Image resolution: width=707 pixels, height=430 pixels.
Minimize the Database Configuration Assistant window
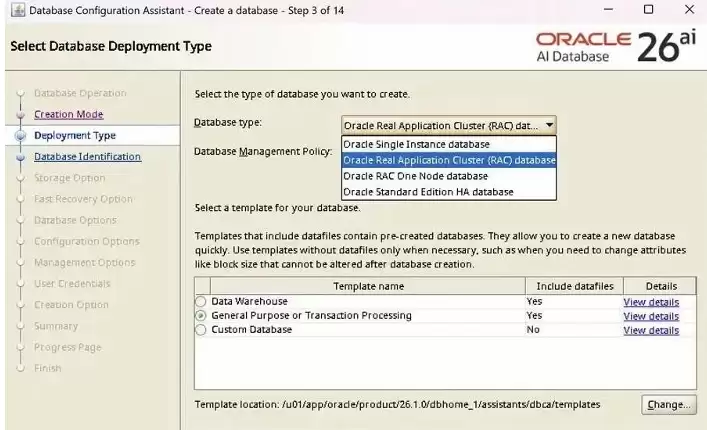608,9
